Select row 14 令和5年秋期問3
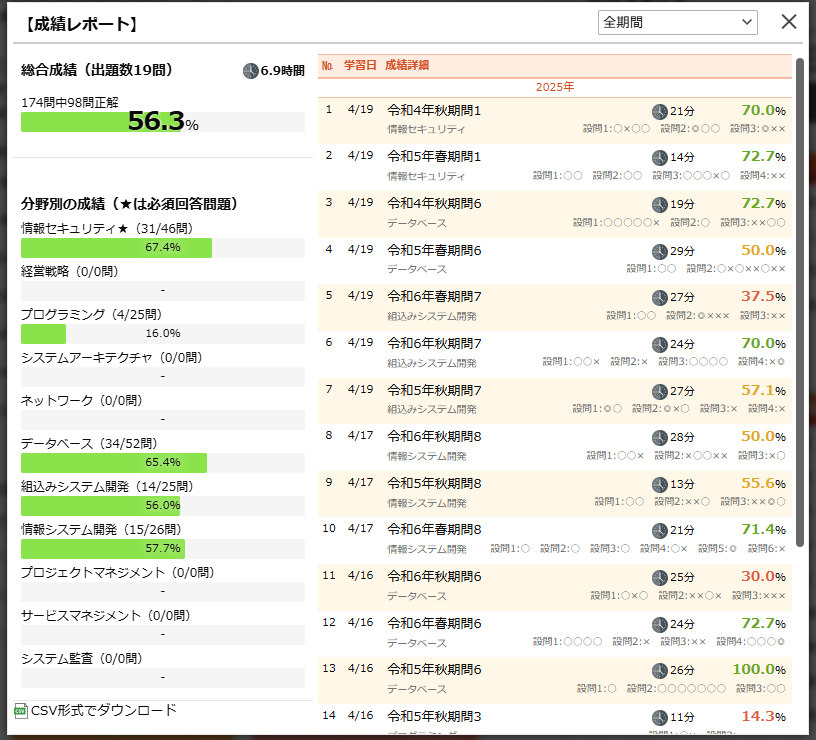The height and width of the screenshot is (740, 816). tap(555, 719)
